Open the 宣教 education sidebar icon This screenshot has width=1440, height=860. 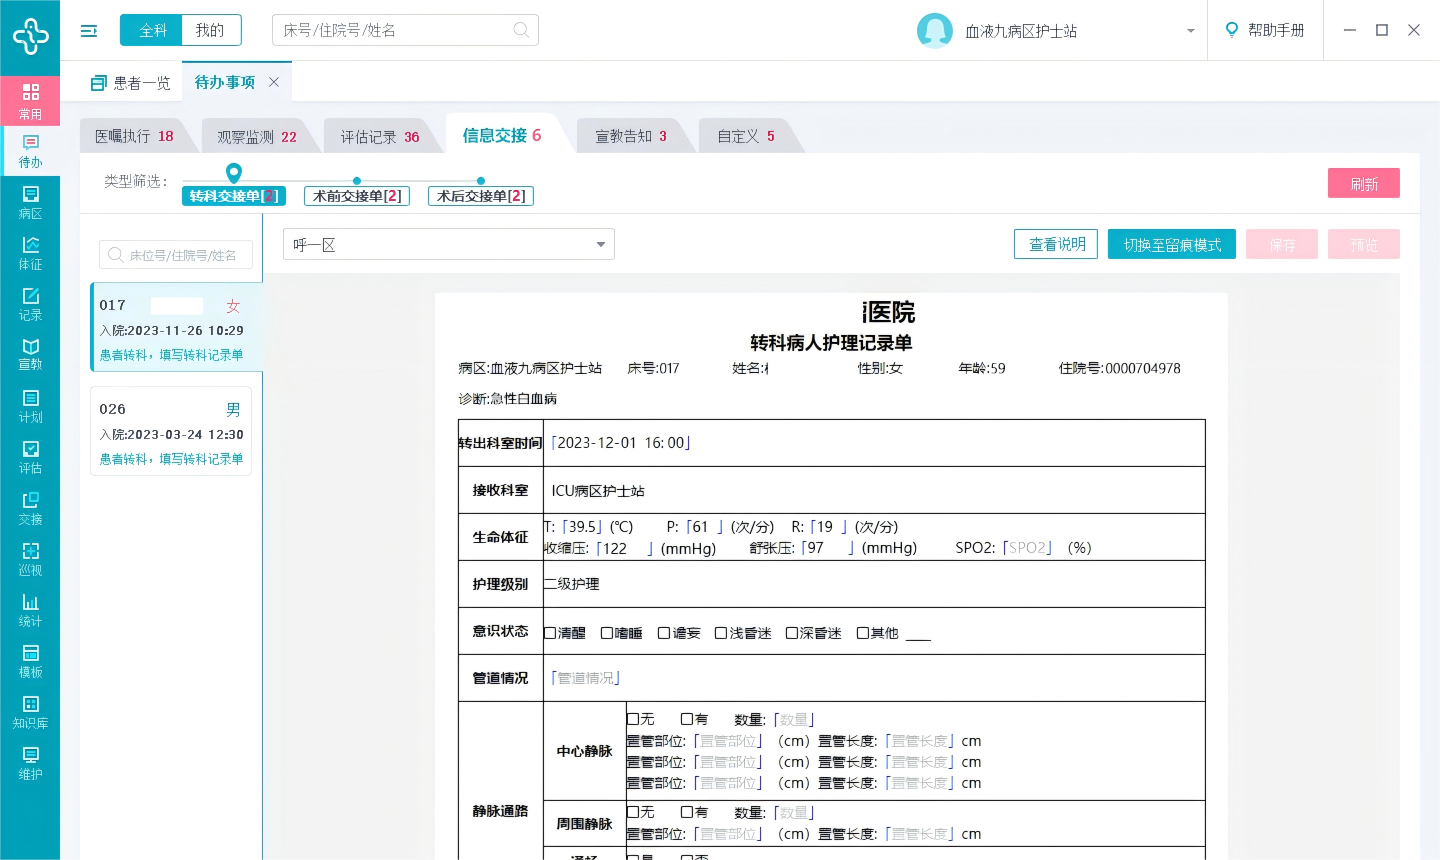pyautogui.click(x=30, y=354)
